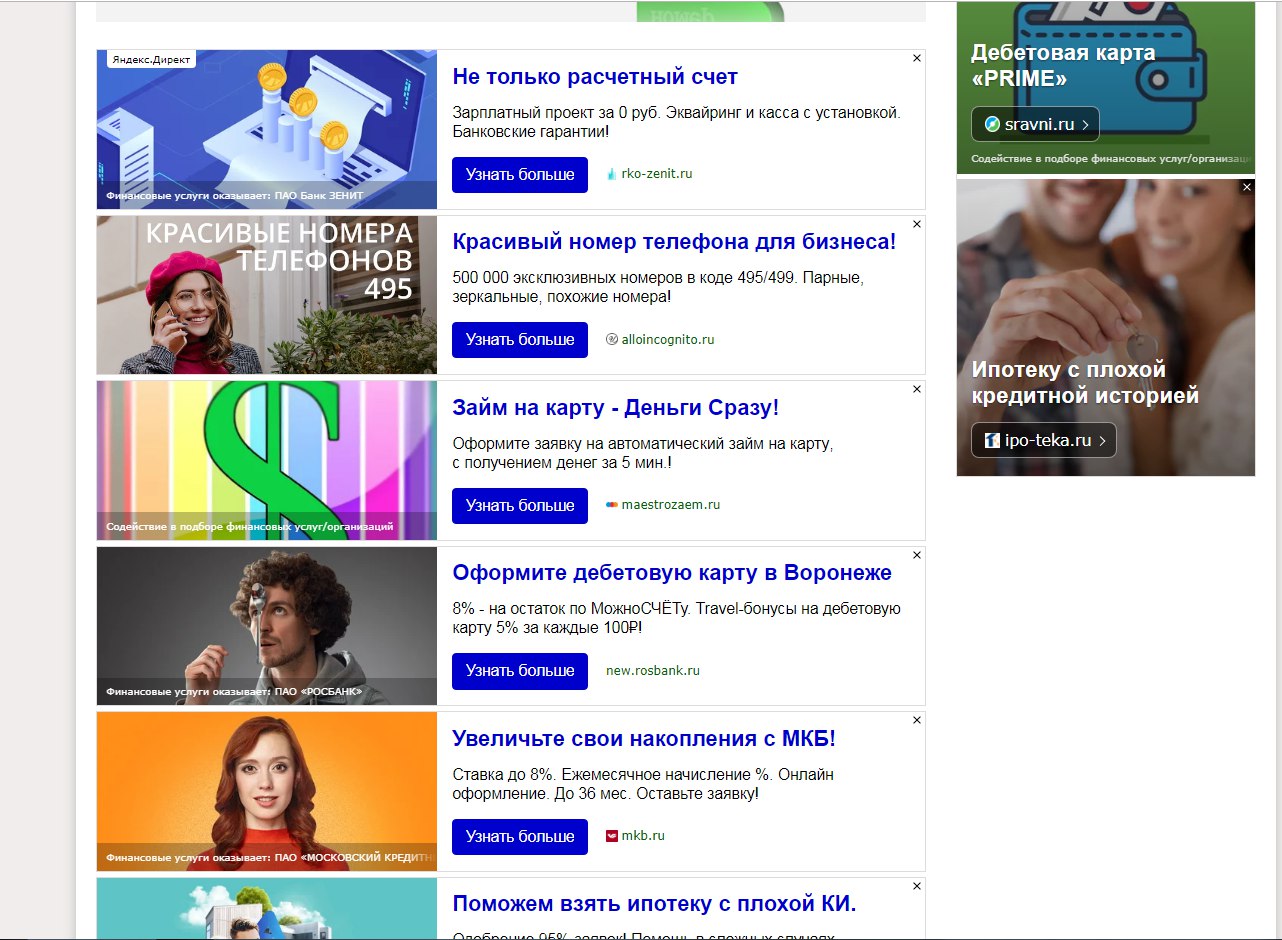Click the ipo-teka.ru logo icon
This screenshot has width=1282, height=940.
(992, 440)
